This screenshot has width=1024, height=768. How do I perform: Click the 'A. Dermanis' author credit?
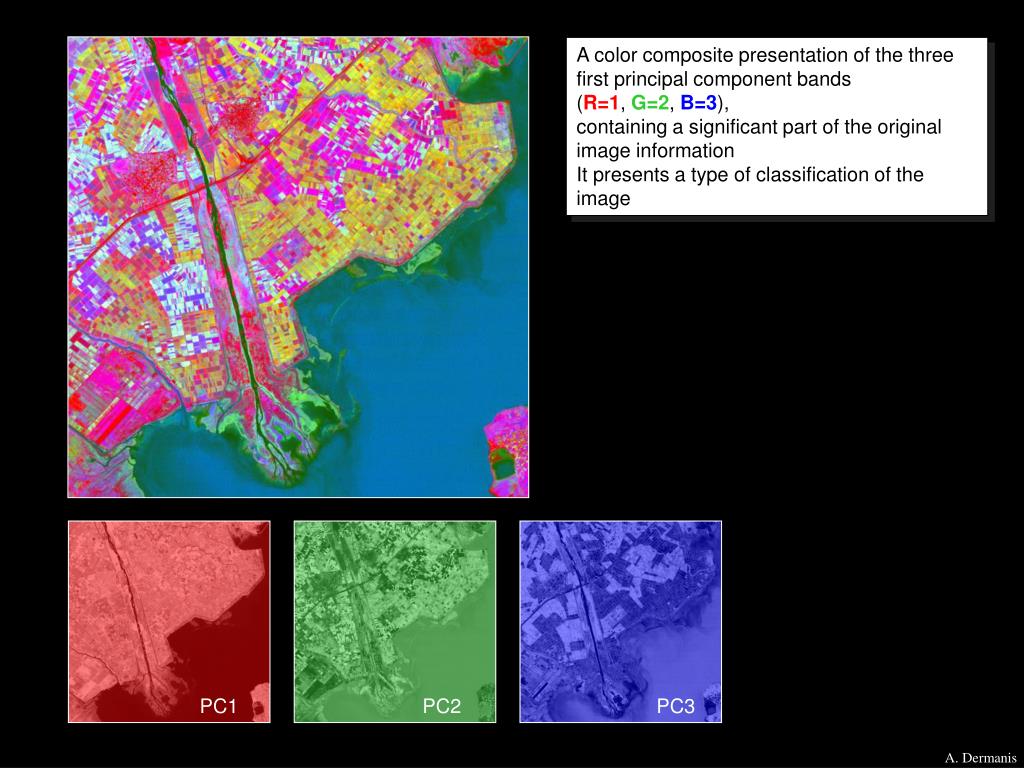coord(980,758)
